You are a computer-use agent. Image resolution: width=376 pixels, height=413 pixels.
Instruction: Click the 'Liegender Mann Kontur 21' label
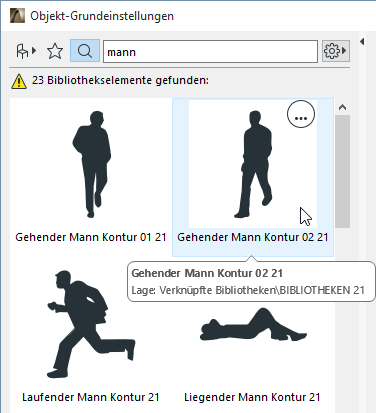(252, 397)
